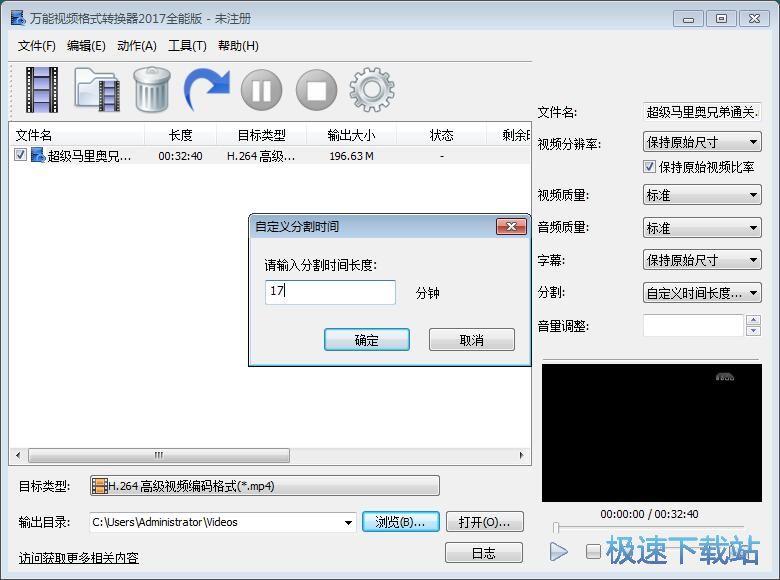
Task: Click the add video folder icon
Action: tap(97, 90)
